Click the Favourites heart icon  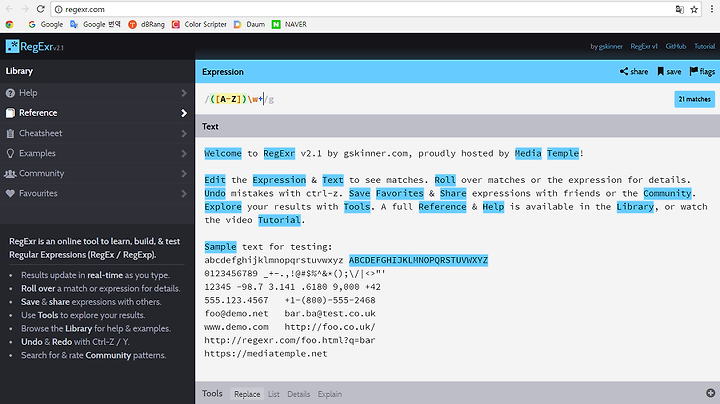click(x=10, y=194)
